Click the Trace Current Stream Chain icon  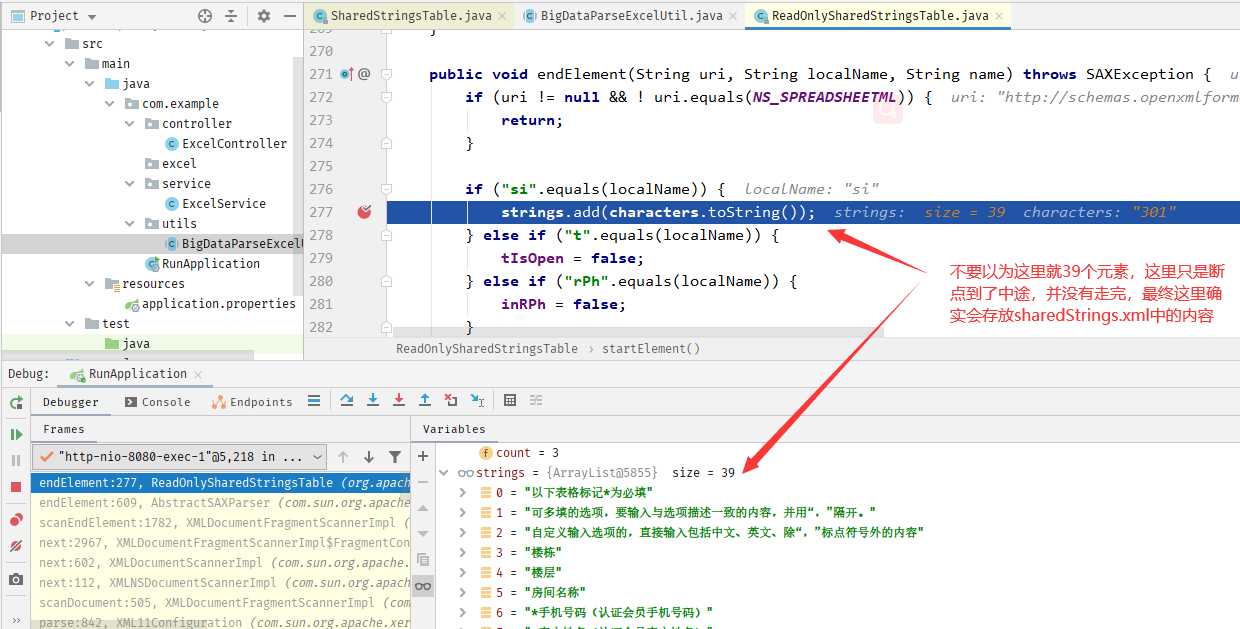536,400
